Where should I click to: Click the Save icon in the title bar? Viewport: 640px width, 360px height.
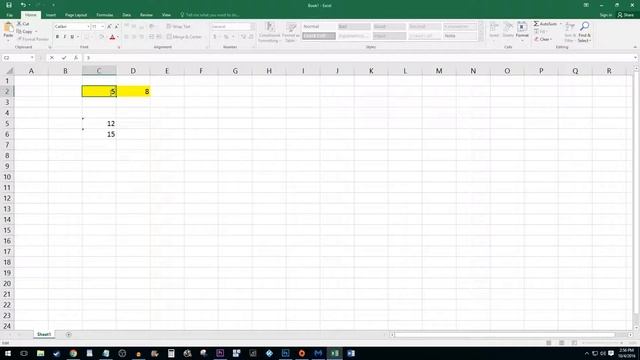[9, 5]
